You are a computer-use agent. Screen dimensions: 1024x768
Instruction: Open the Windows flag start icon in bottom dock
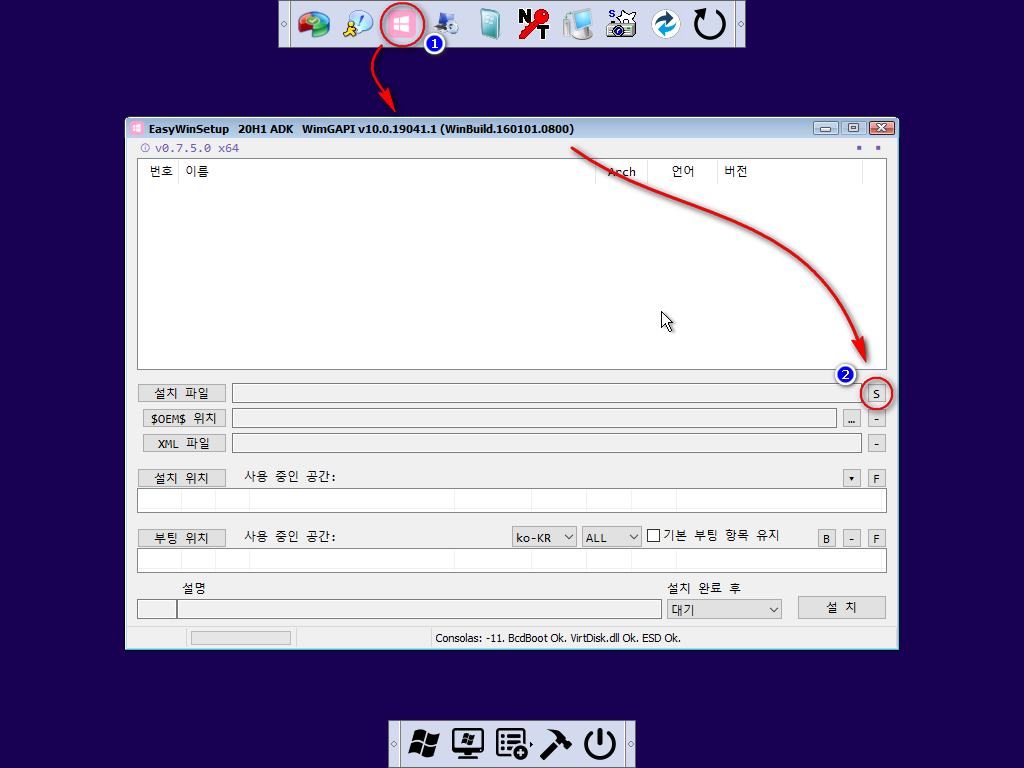coord(424,744)
